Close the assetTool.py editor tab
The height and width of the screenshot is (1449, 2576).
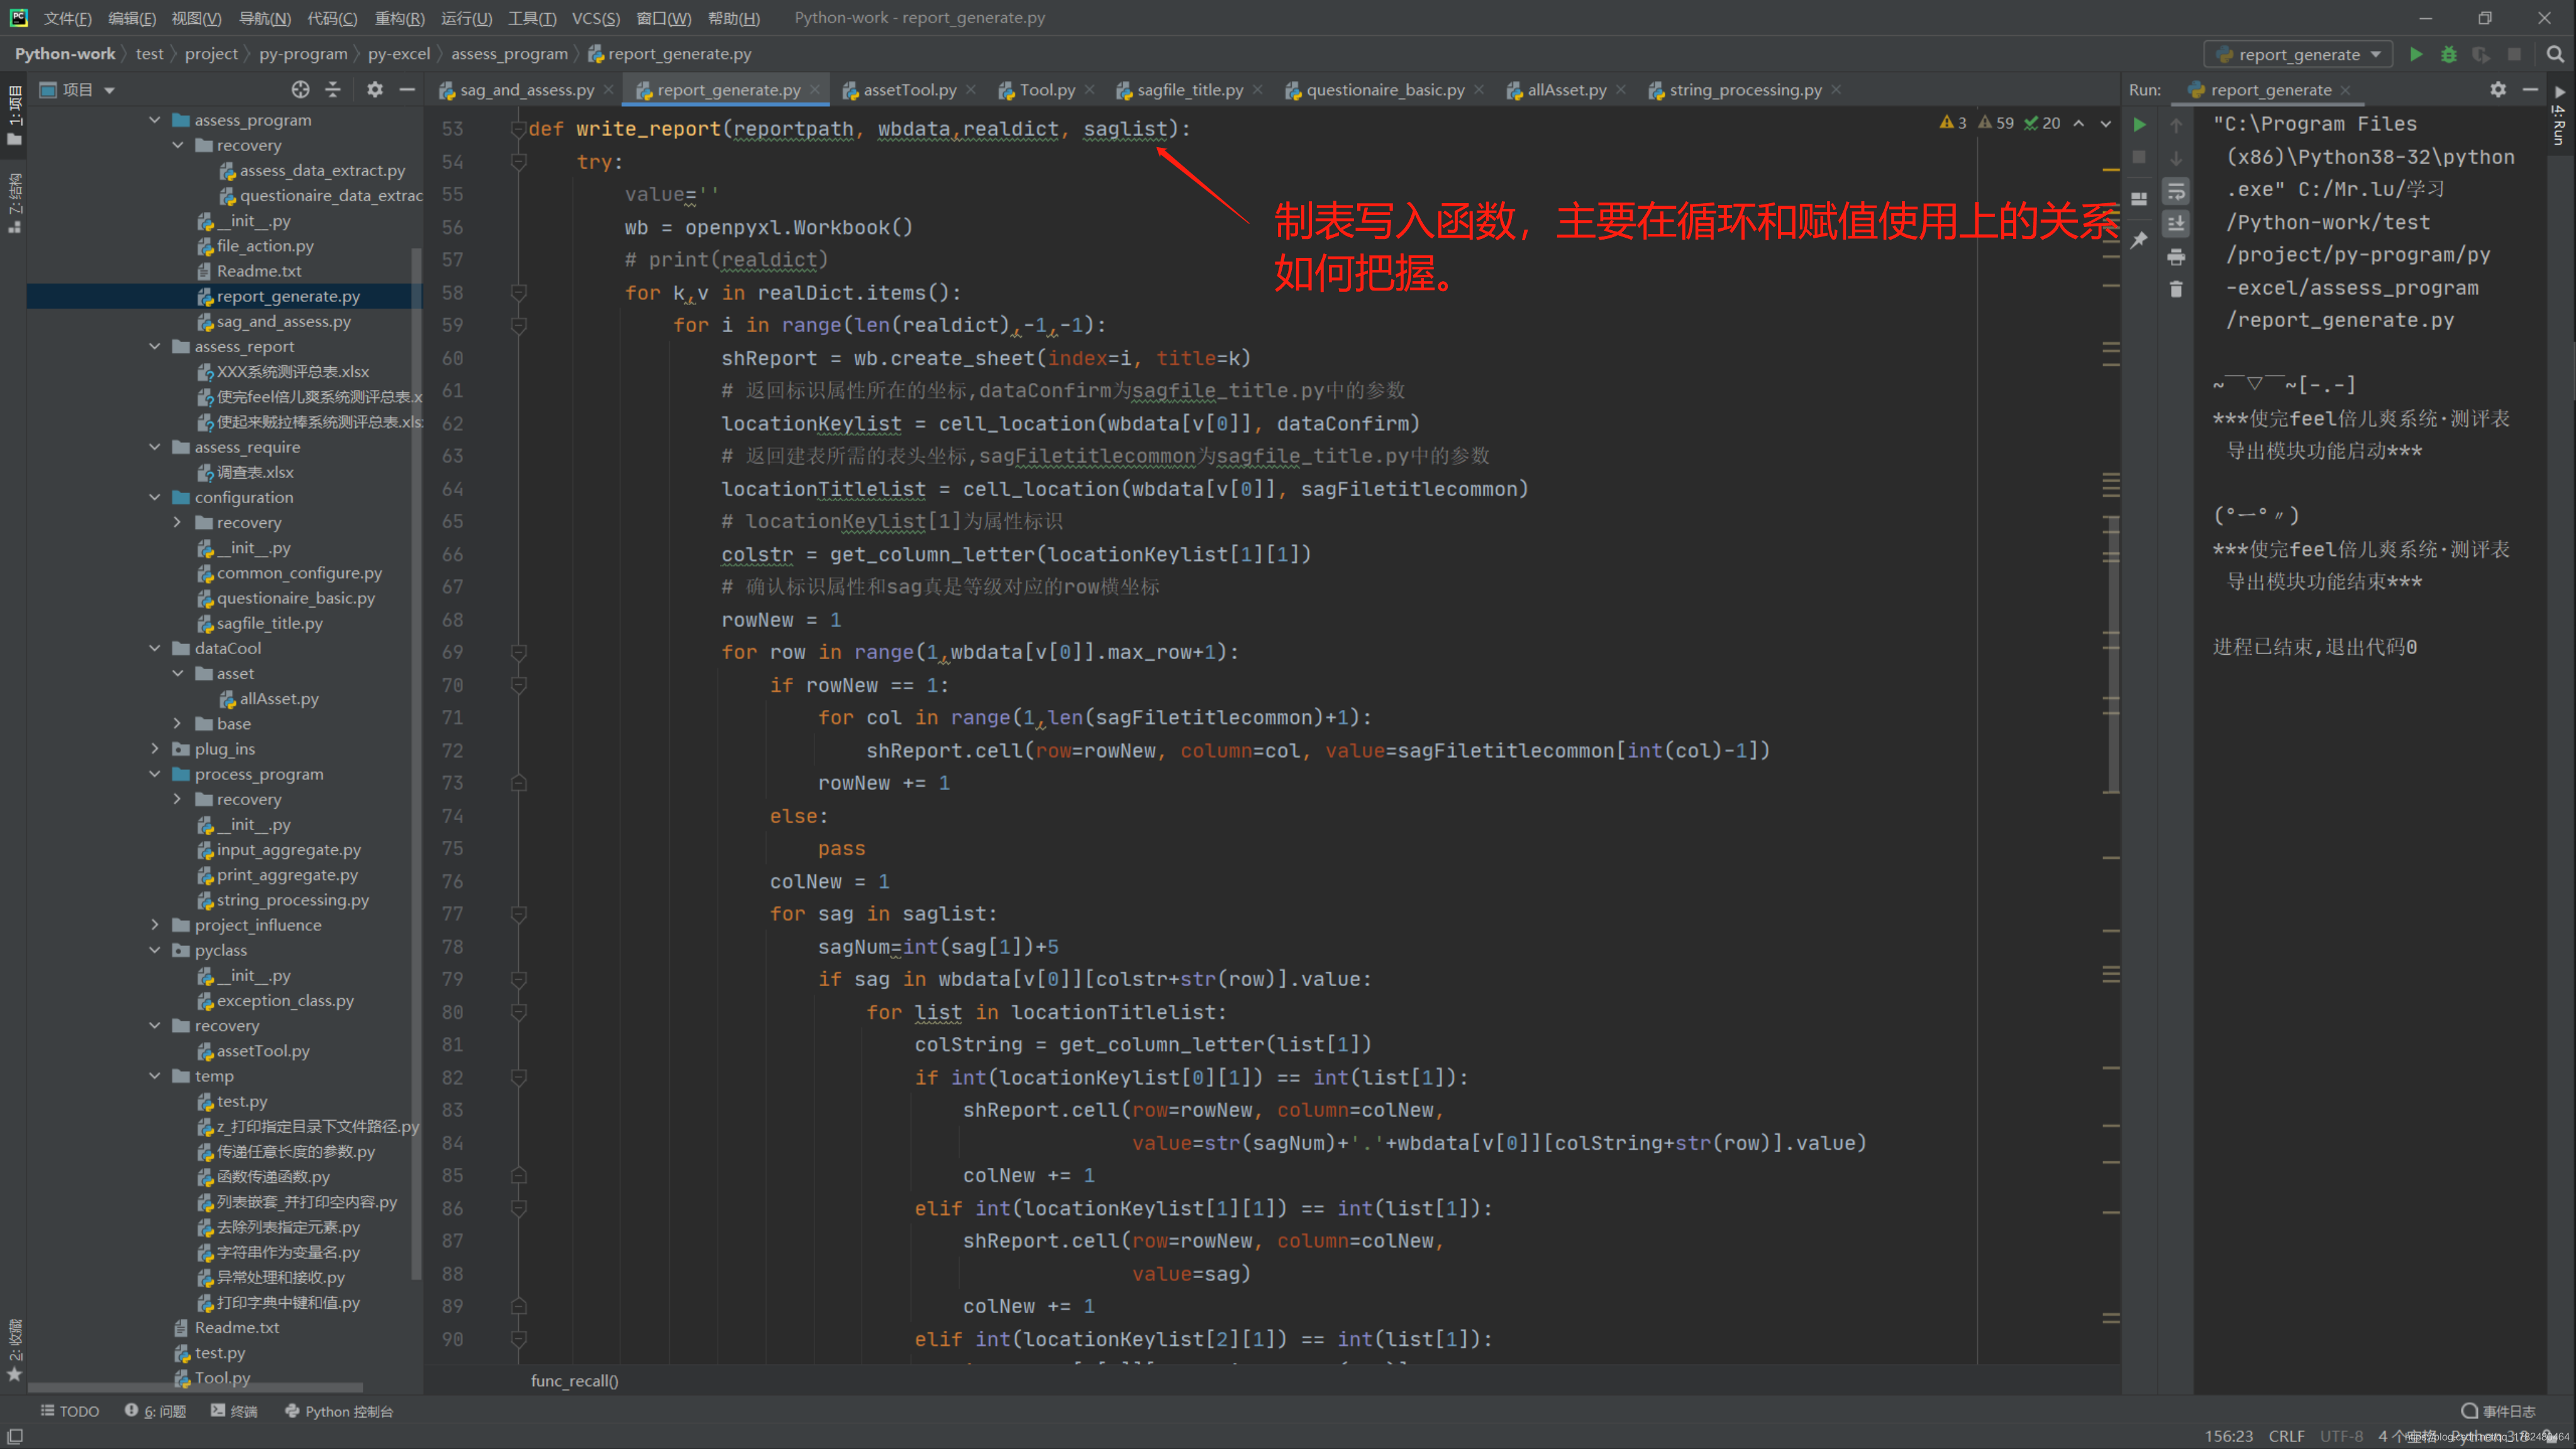971,90
